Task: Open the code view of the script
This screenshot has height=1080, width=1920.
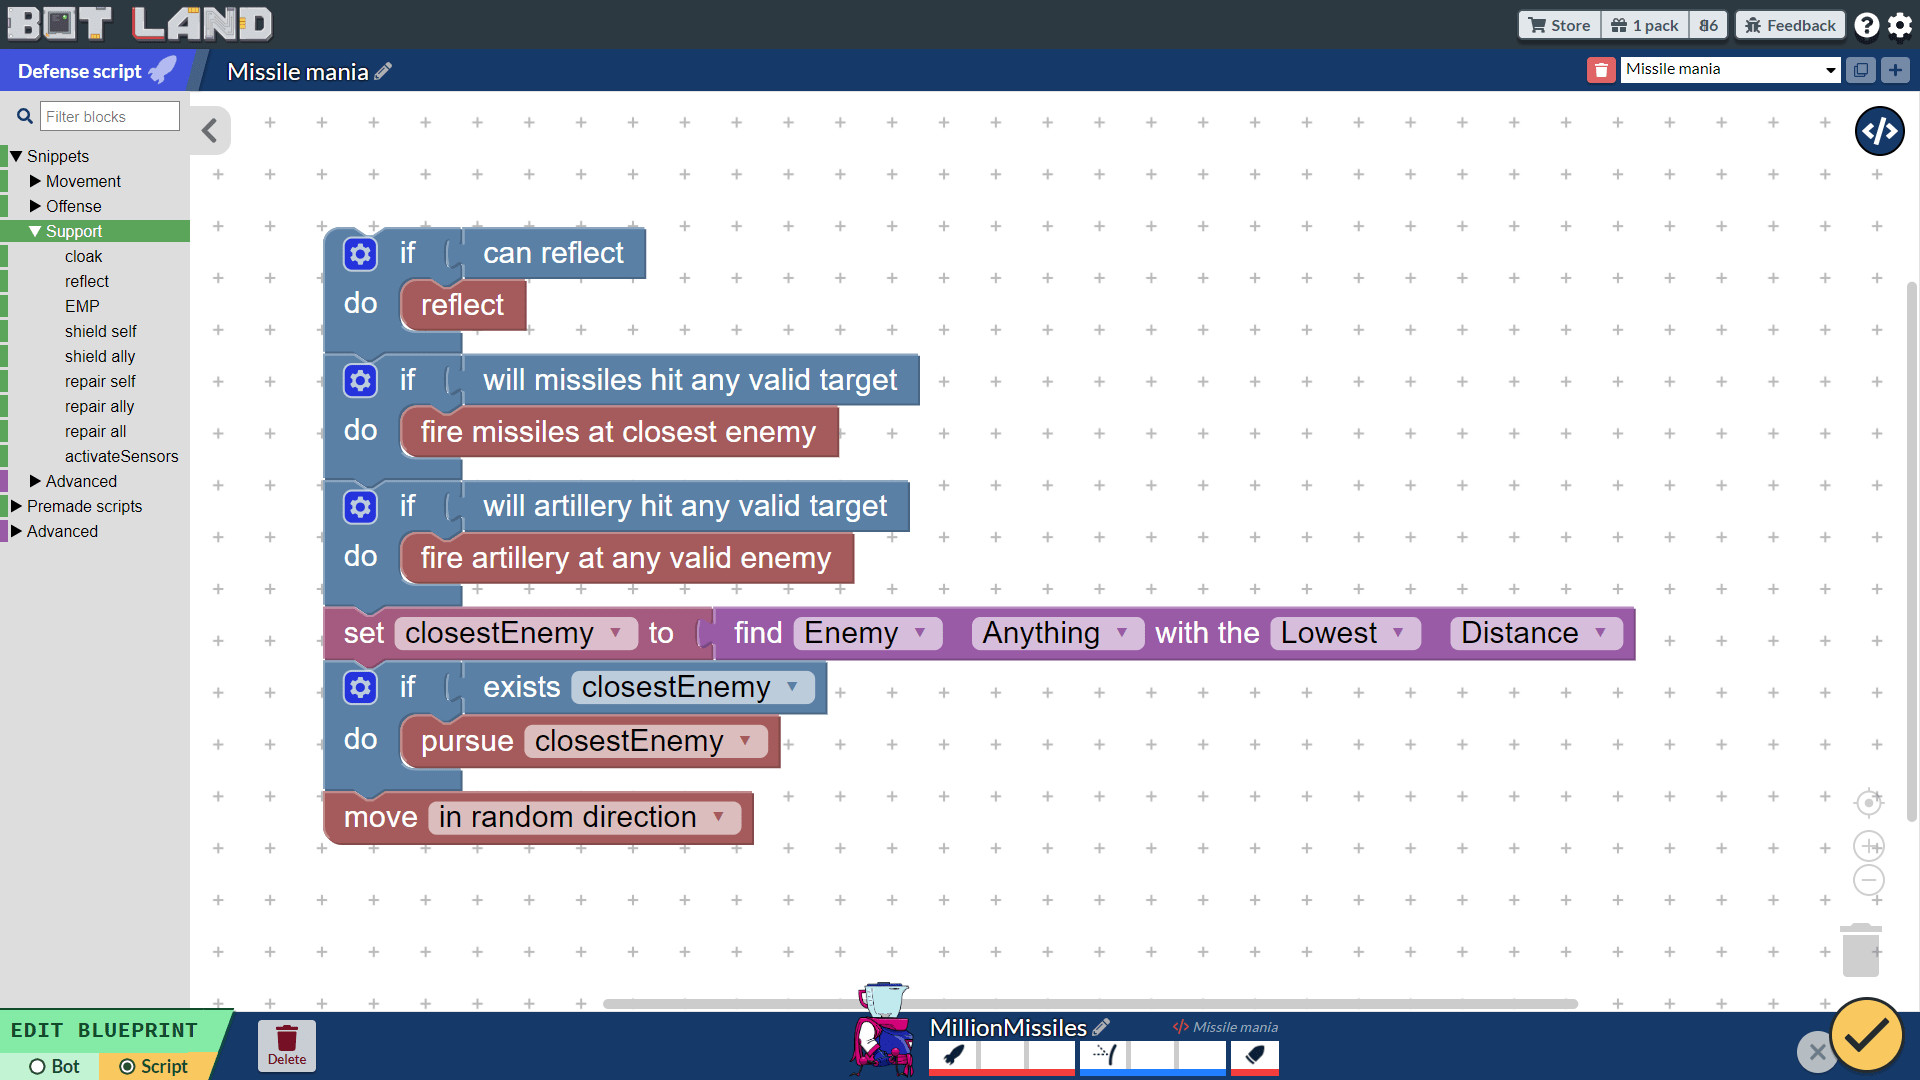Action: pyautogui.click(x=1879, y=131)
